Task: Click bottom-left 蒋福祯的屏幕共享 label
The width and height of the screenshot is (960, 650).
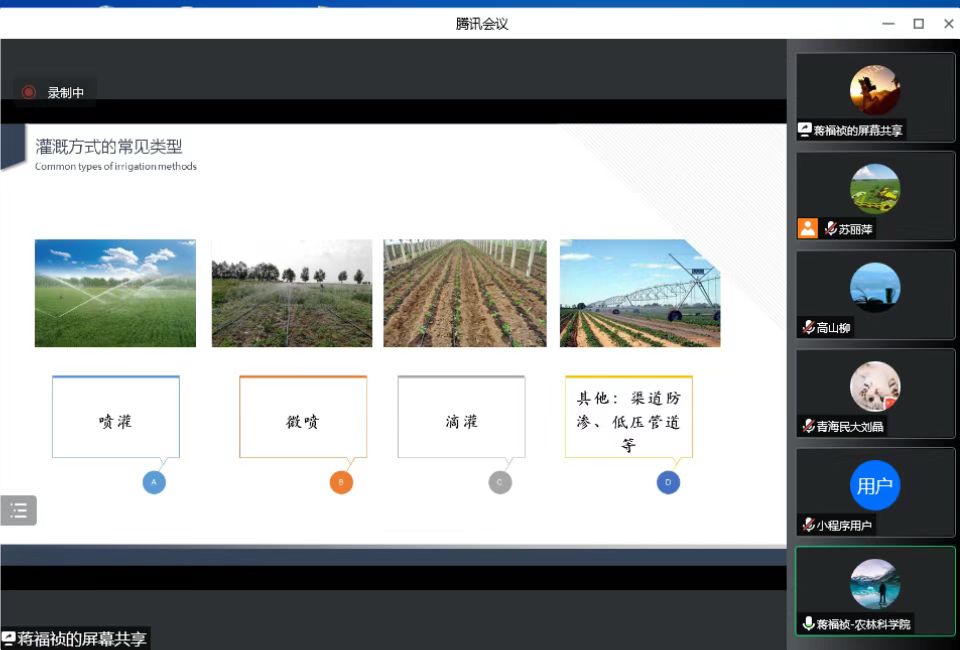Action: (x=82, y=638)
